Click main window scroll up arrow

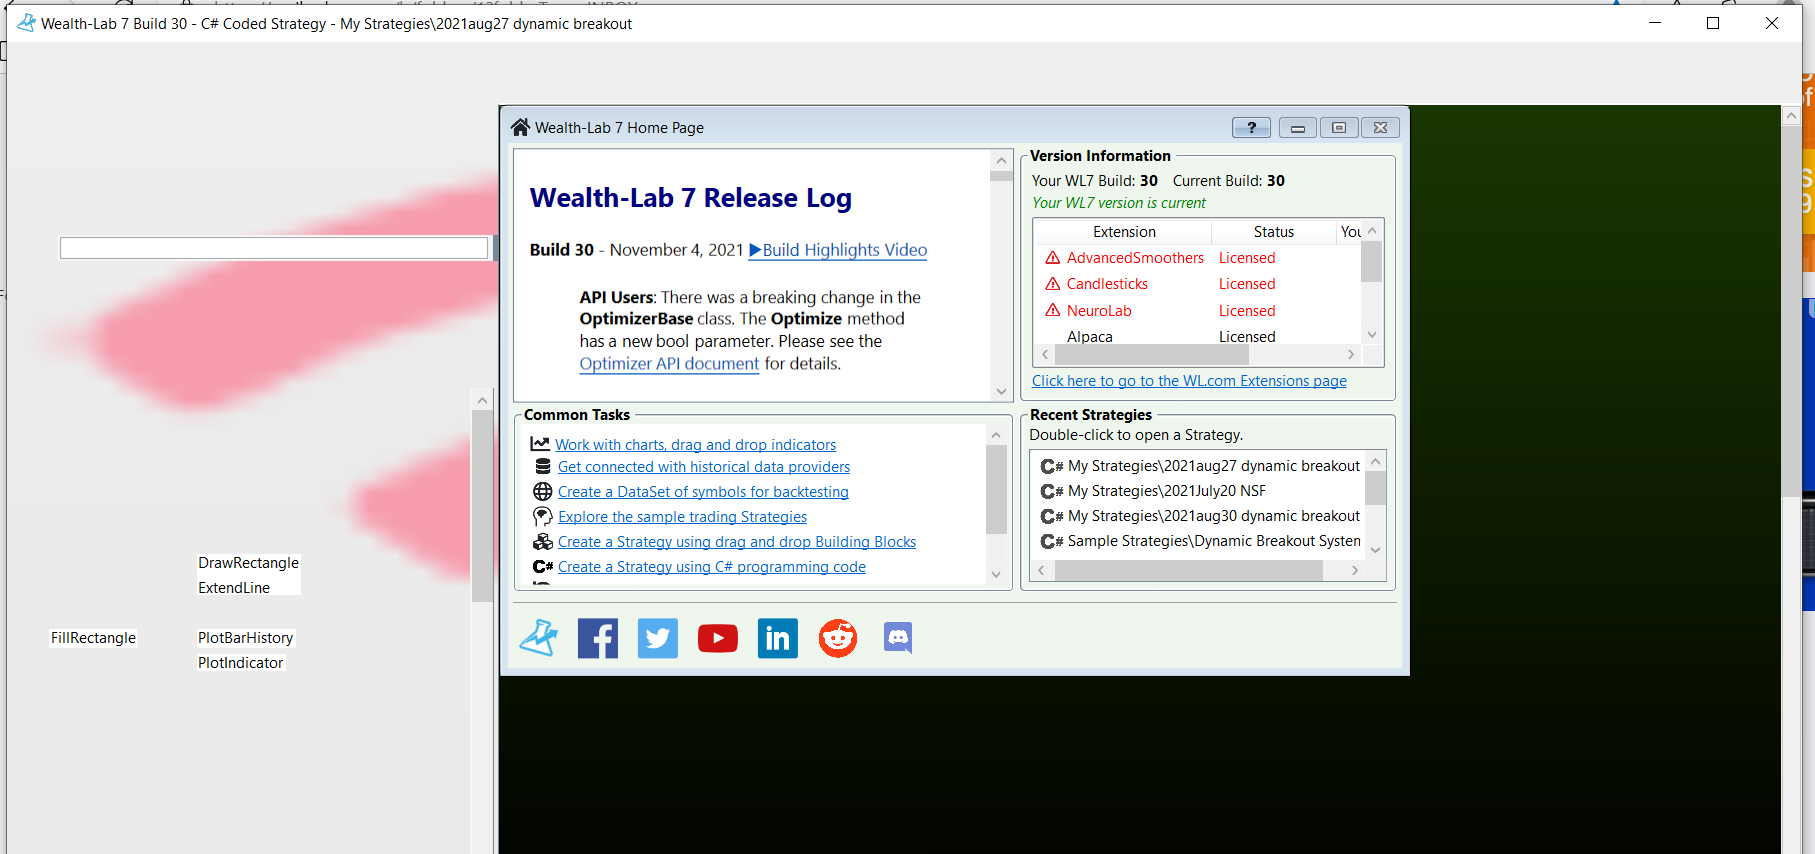1791,116
